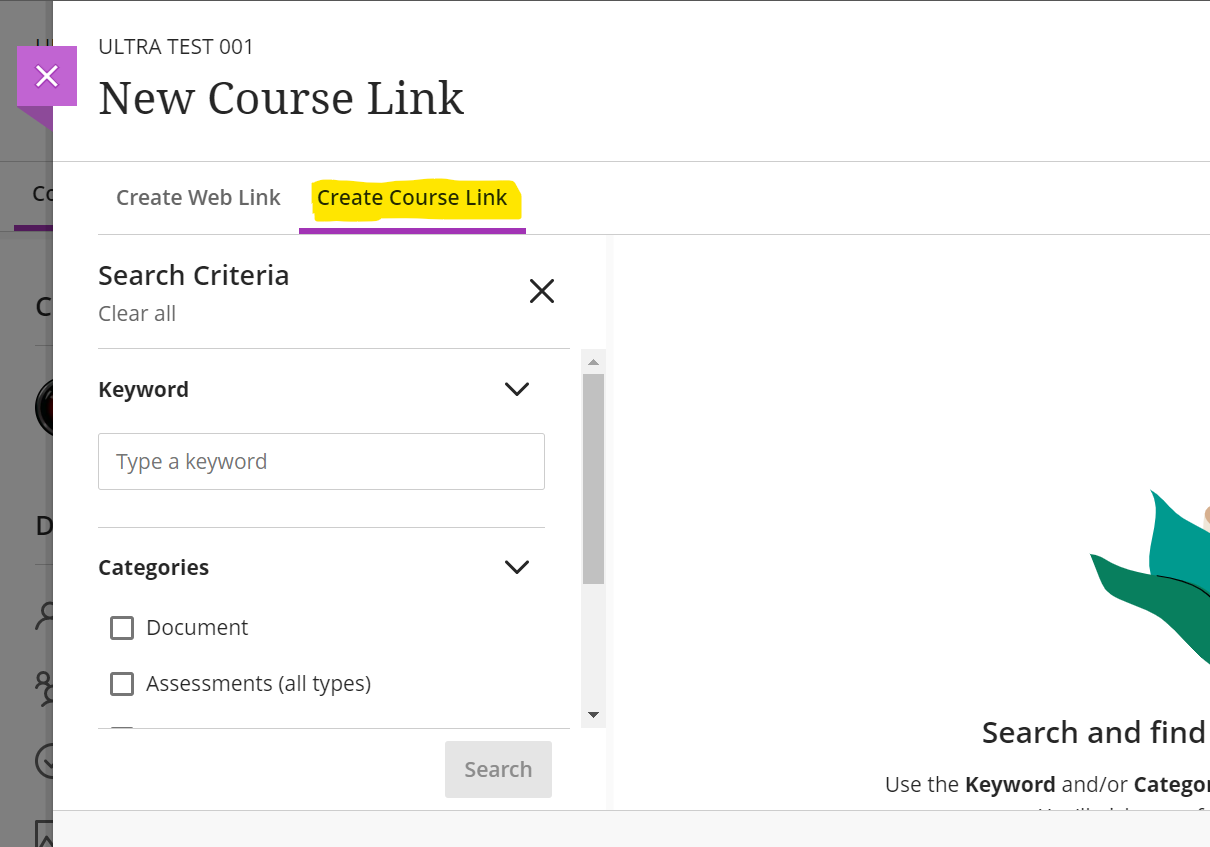Click inside the Type a keyword field
This screenshot has width=1210, height=847.
coord(320,461)
